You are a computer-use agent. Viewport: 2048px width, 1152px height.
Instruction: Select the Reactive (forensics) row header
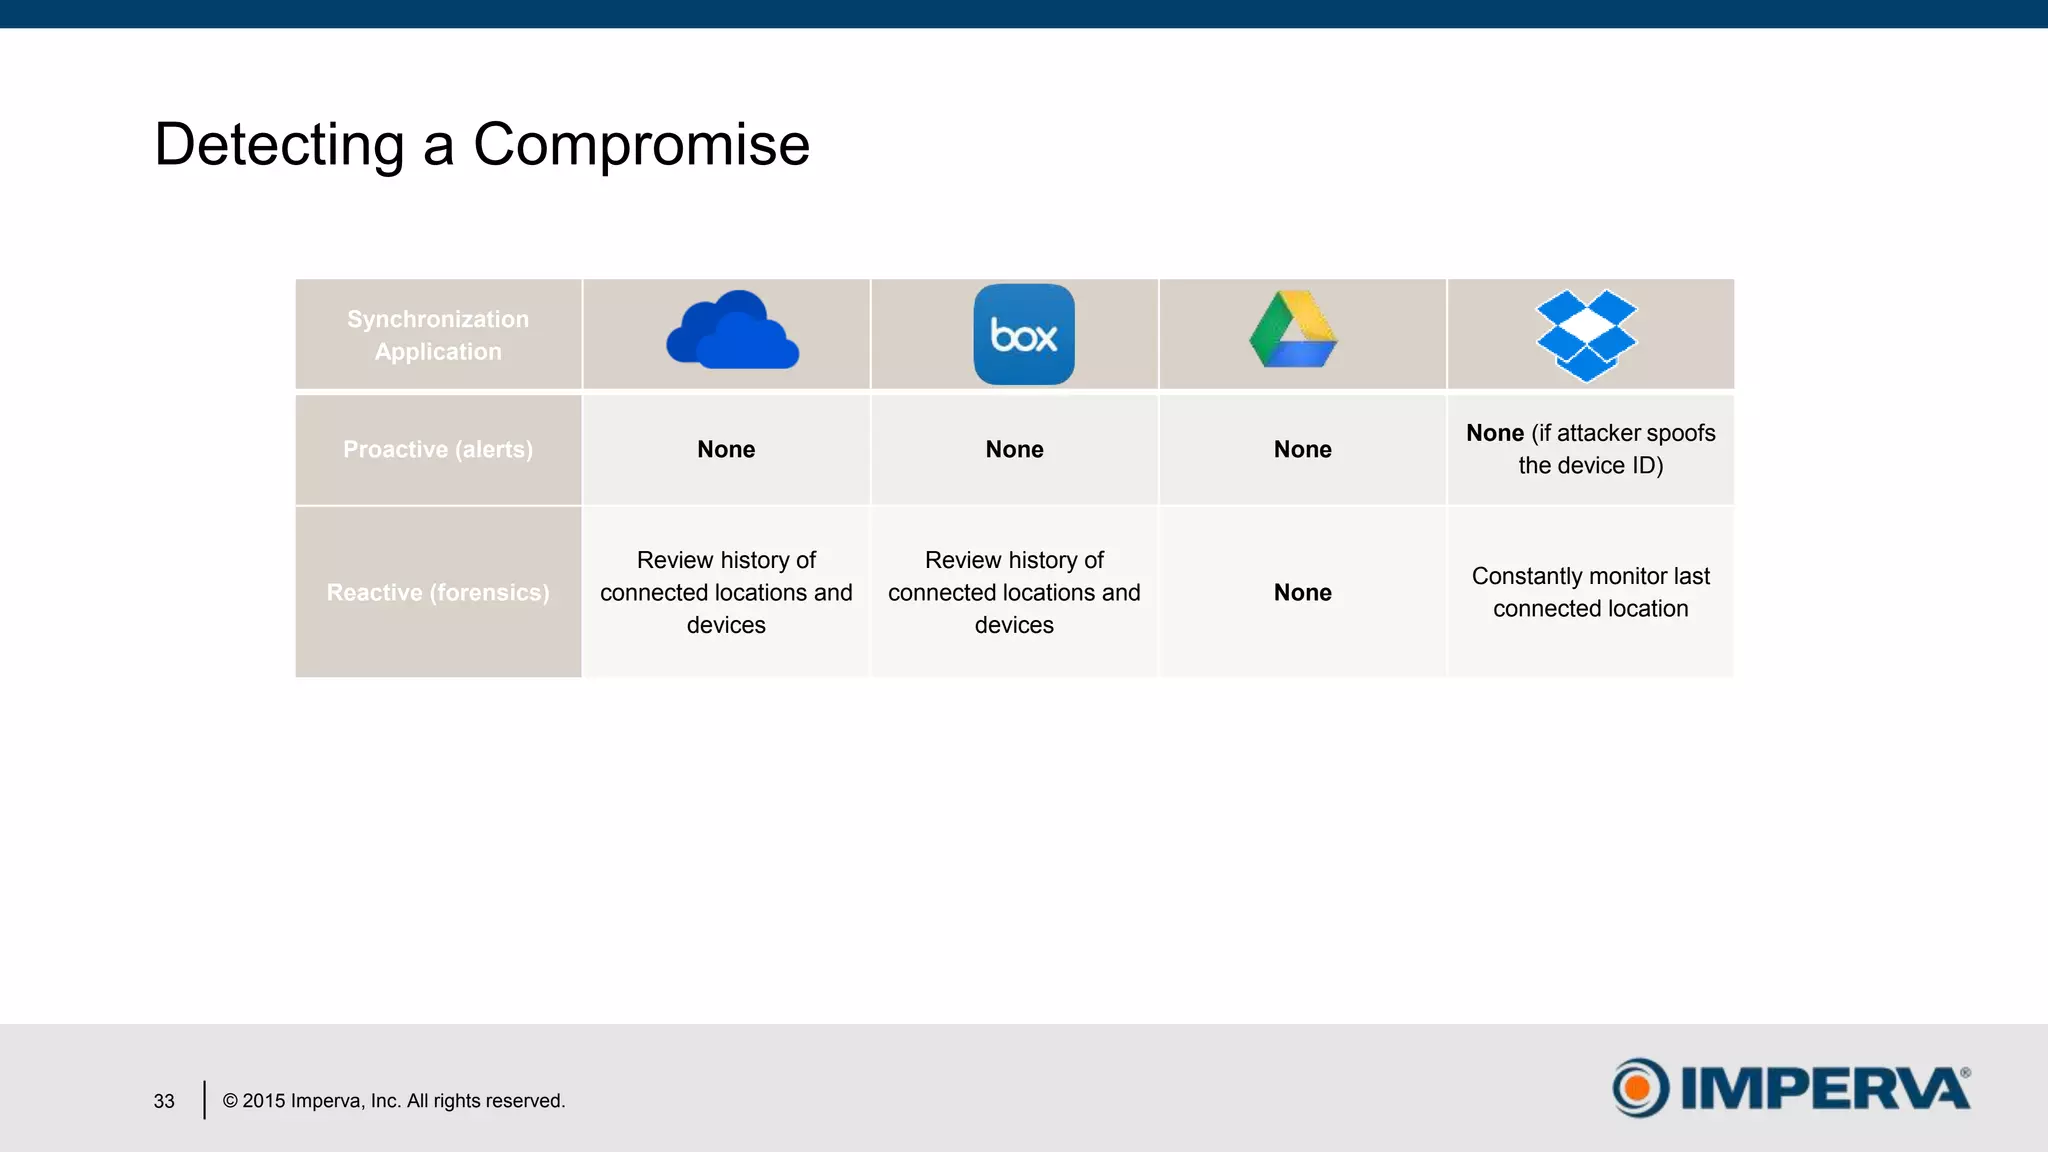(438, 592)
